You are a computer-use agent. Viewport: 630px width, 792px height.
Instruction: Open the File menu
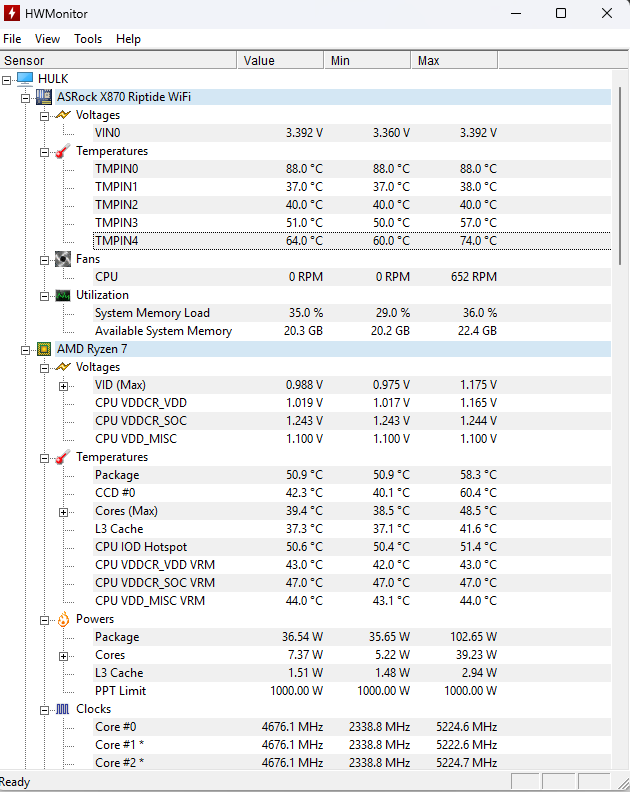(12, 39)
